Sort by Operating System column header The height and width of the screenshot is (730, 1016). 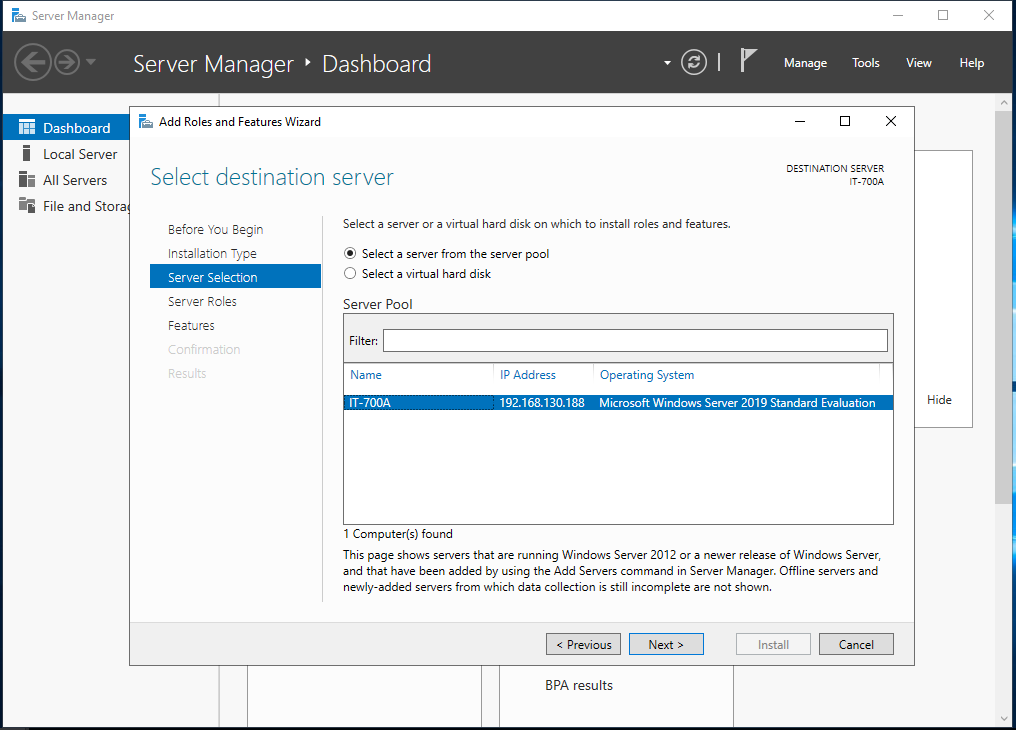(647, 374)
